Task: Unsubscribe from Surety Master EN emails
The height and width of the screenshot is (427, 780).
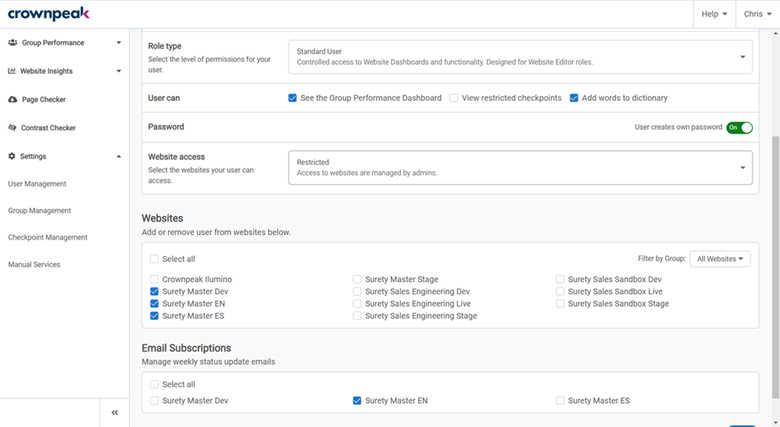Action: [357, 401]
